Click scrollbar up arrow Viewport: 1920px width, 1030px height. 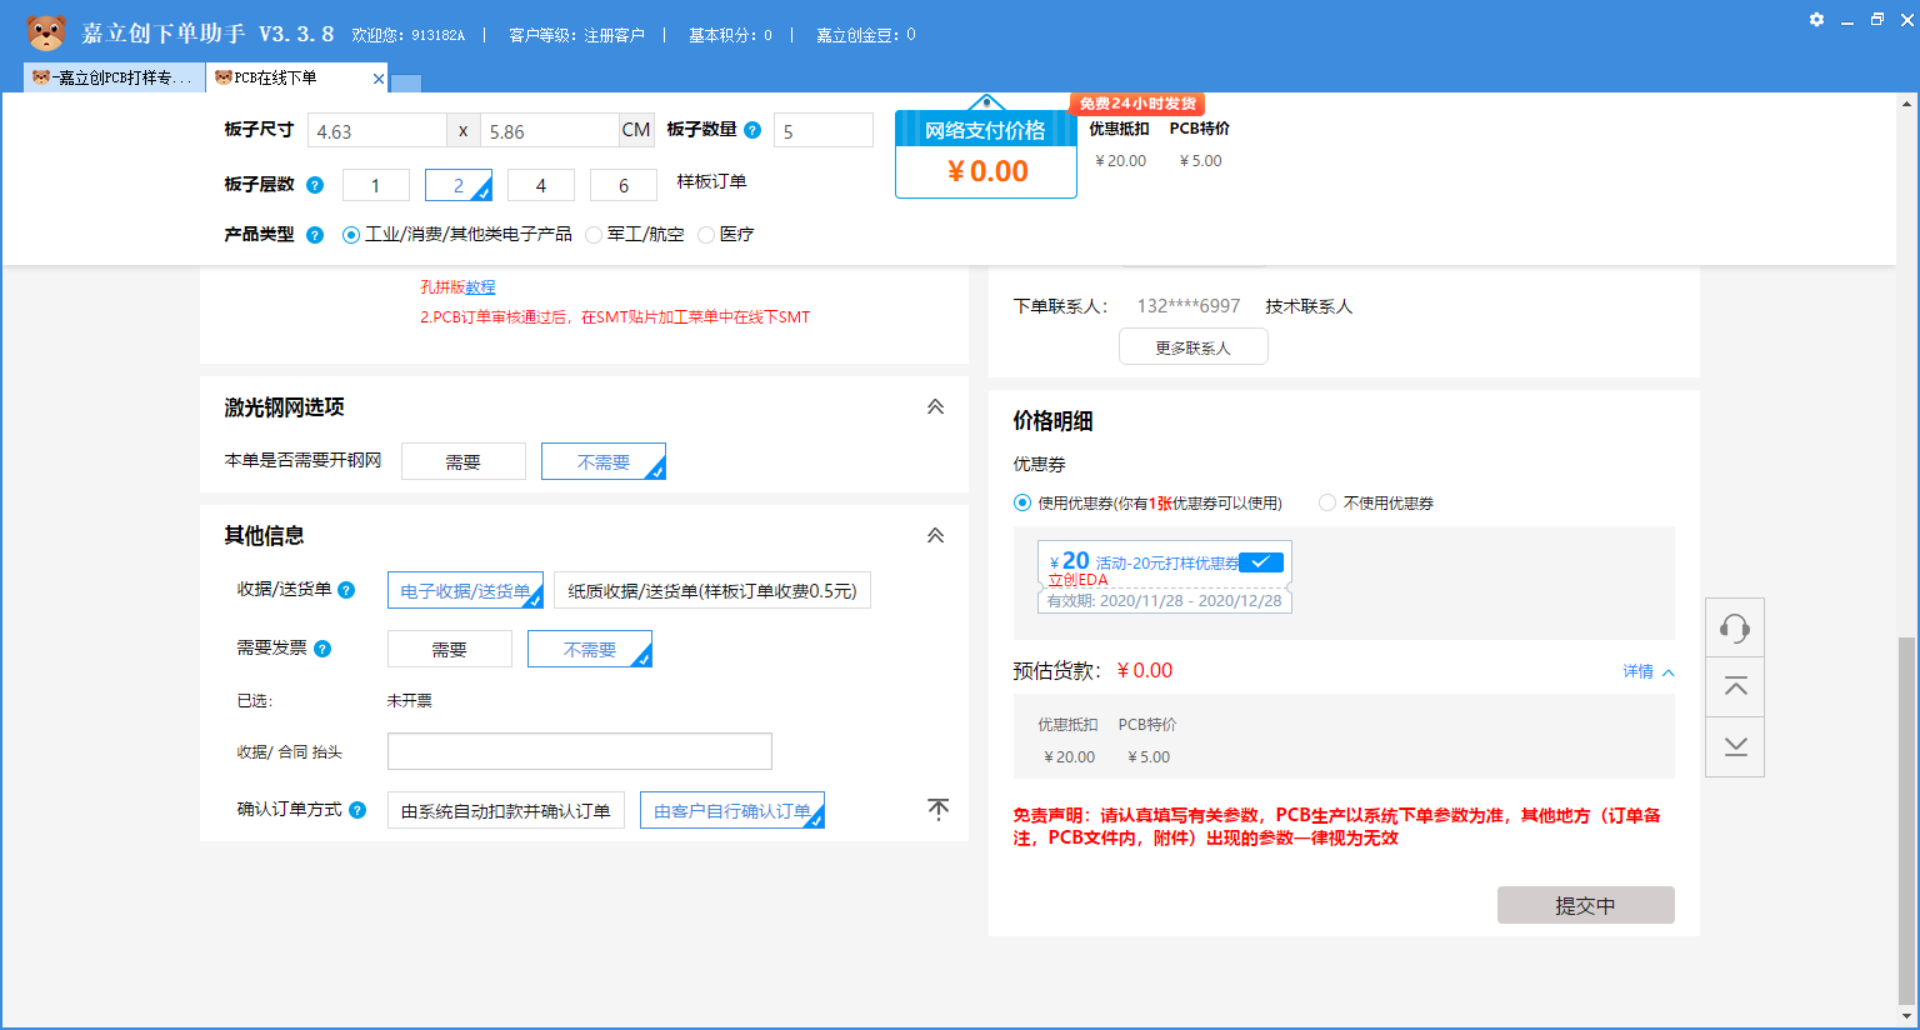(1907, 103)
